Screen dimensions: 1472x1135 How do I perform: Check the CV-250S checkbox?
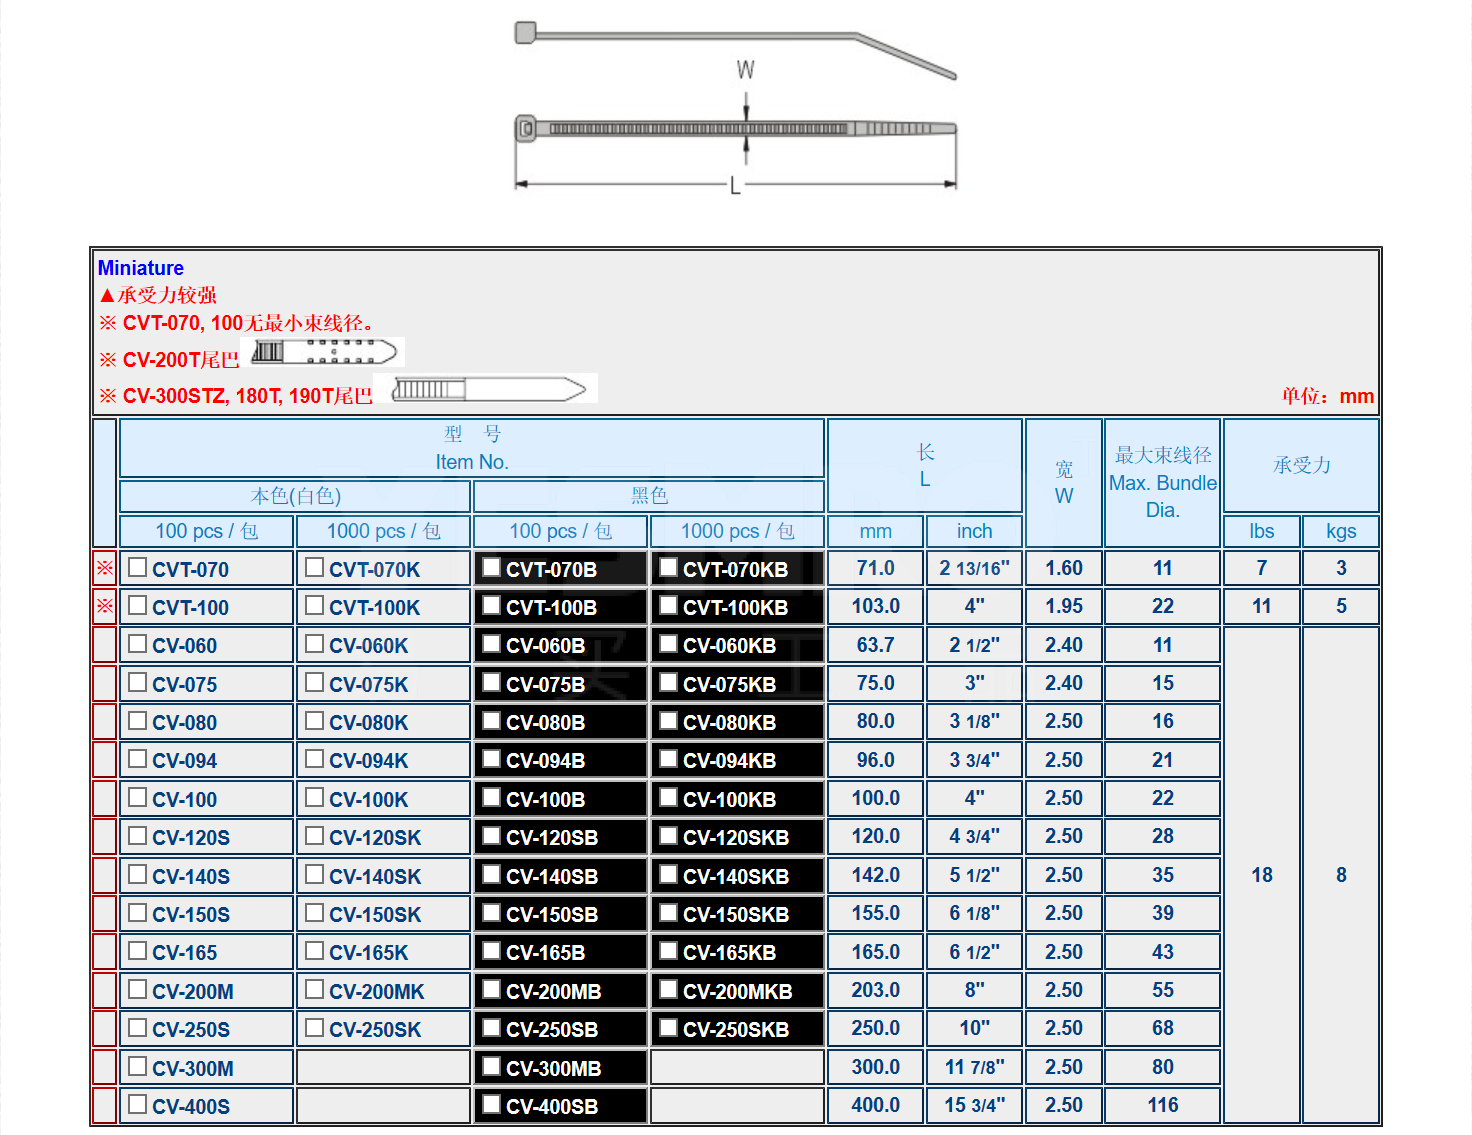[x=138, y=1027]
